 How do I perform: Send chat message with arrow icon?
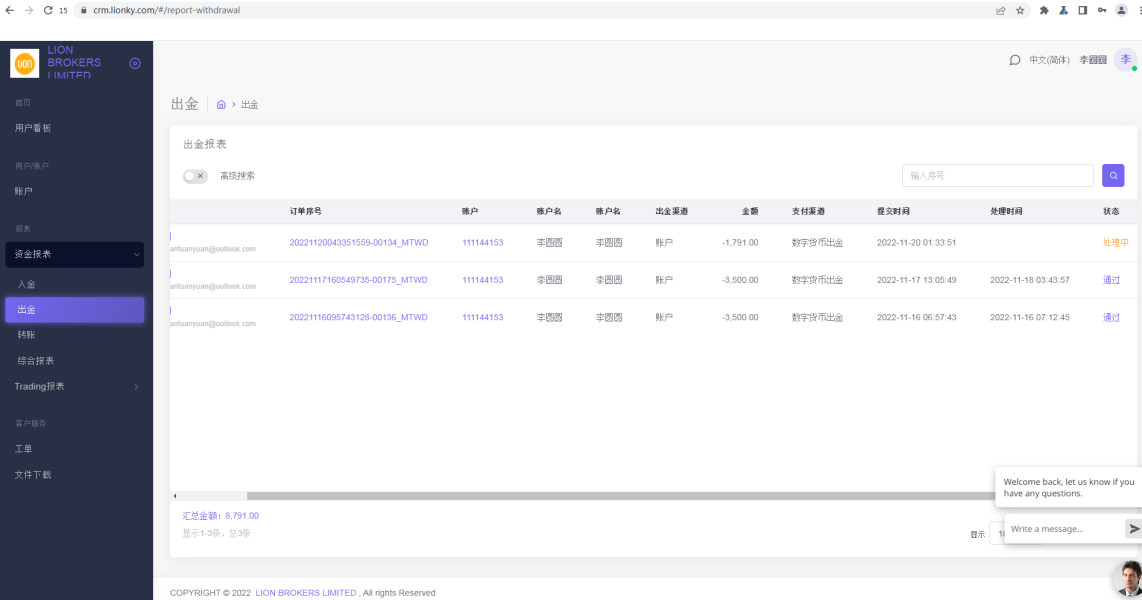pos(1133,529)
